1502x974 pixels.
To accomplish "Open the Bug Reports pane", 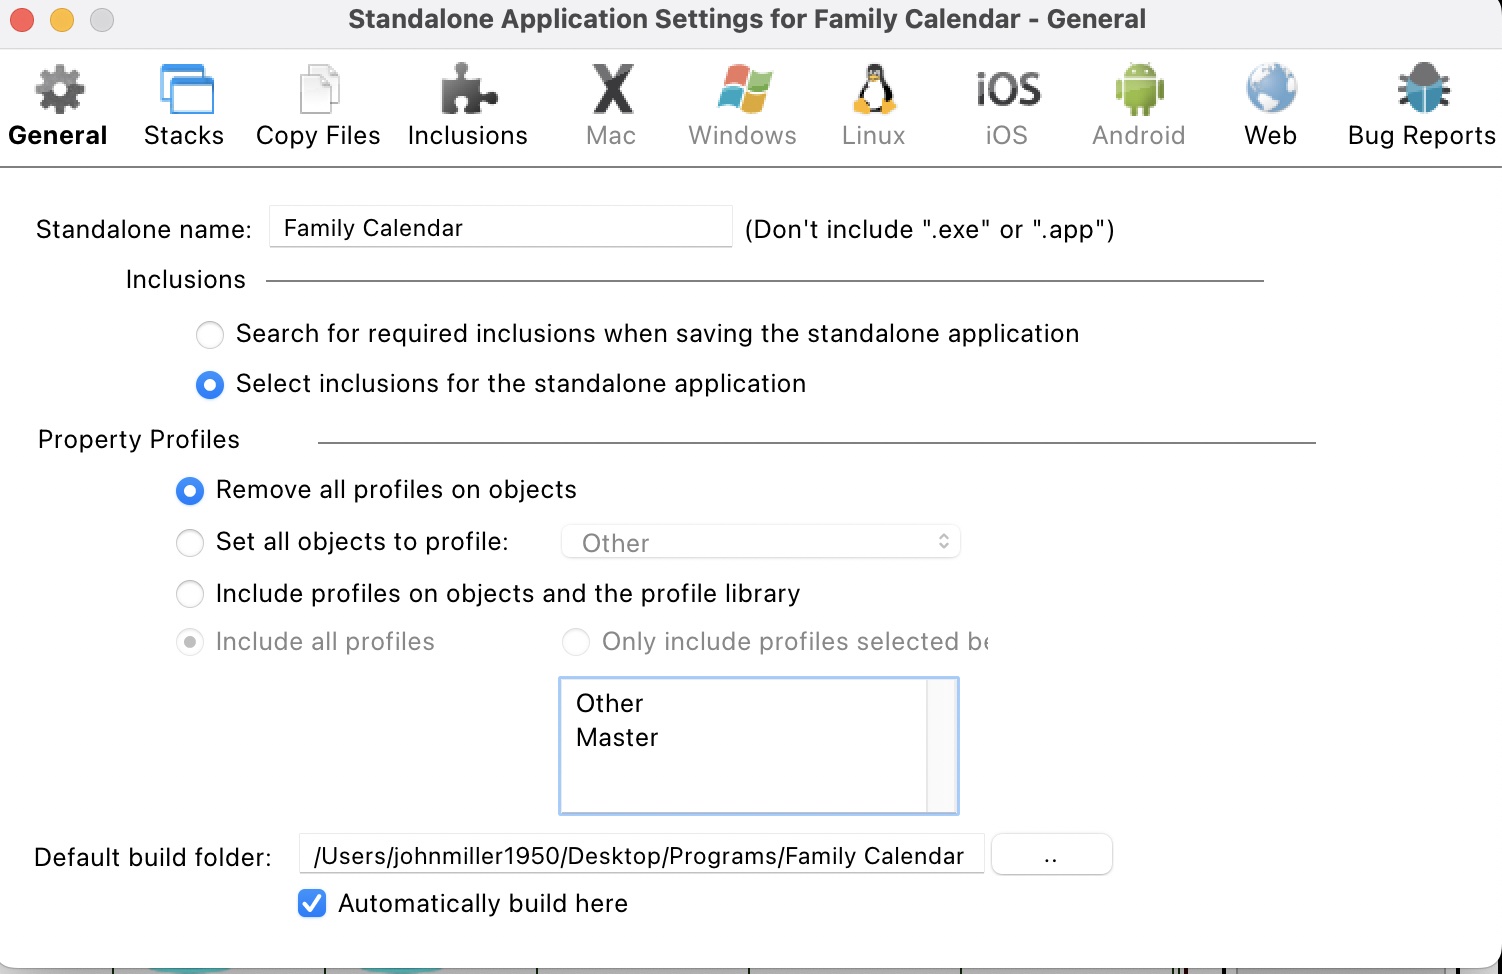I will click(x=1421, y=106).
